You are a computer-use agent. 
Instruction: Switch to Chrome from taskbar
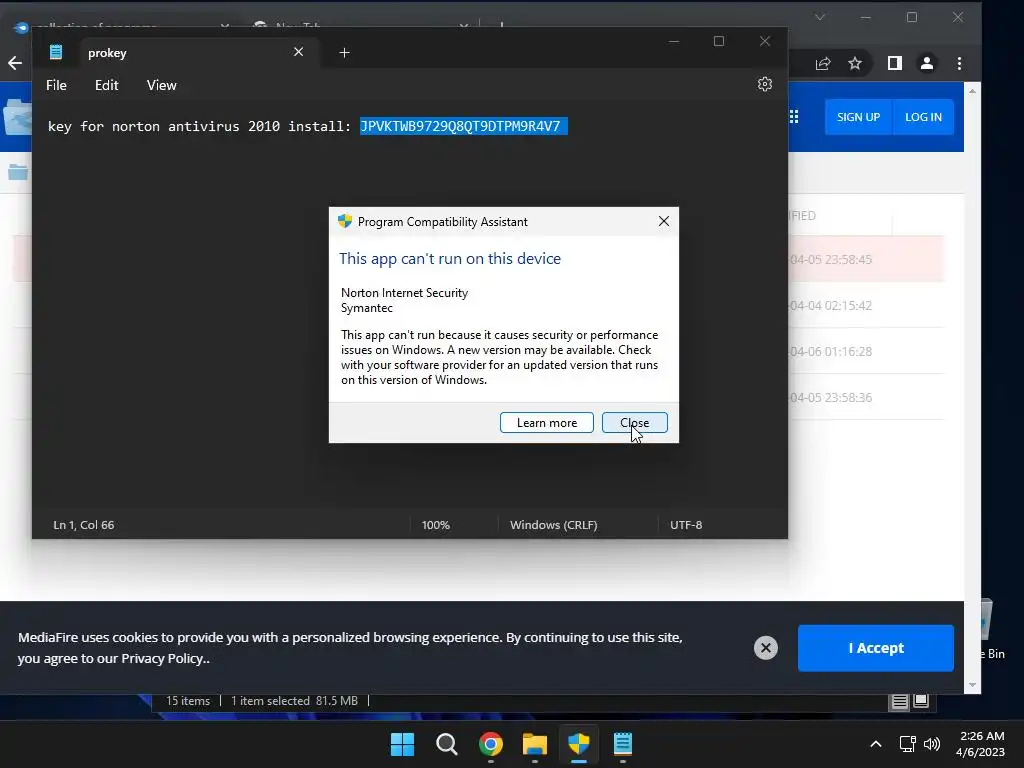pos(490,744)
